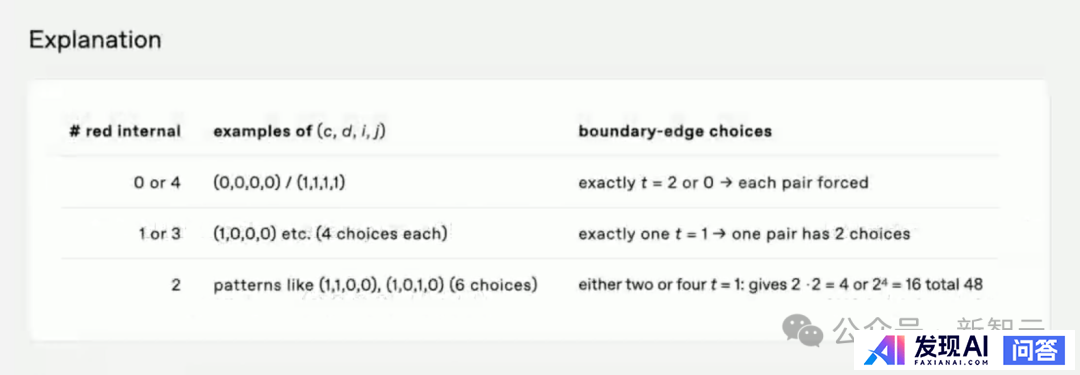This screenshot has width=1080, height=375.
Task: Click the white explanation table card
Action: pos(538,210)
